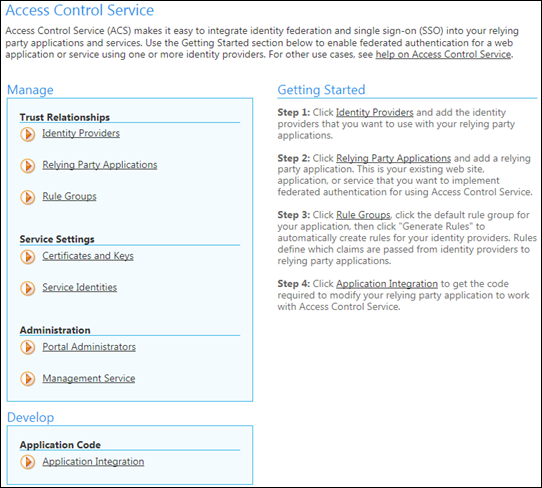Open Identity Providers in the Manage panel
Viewport: 542px width, 488px height.
[x=81, y=133]
